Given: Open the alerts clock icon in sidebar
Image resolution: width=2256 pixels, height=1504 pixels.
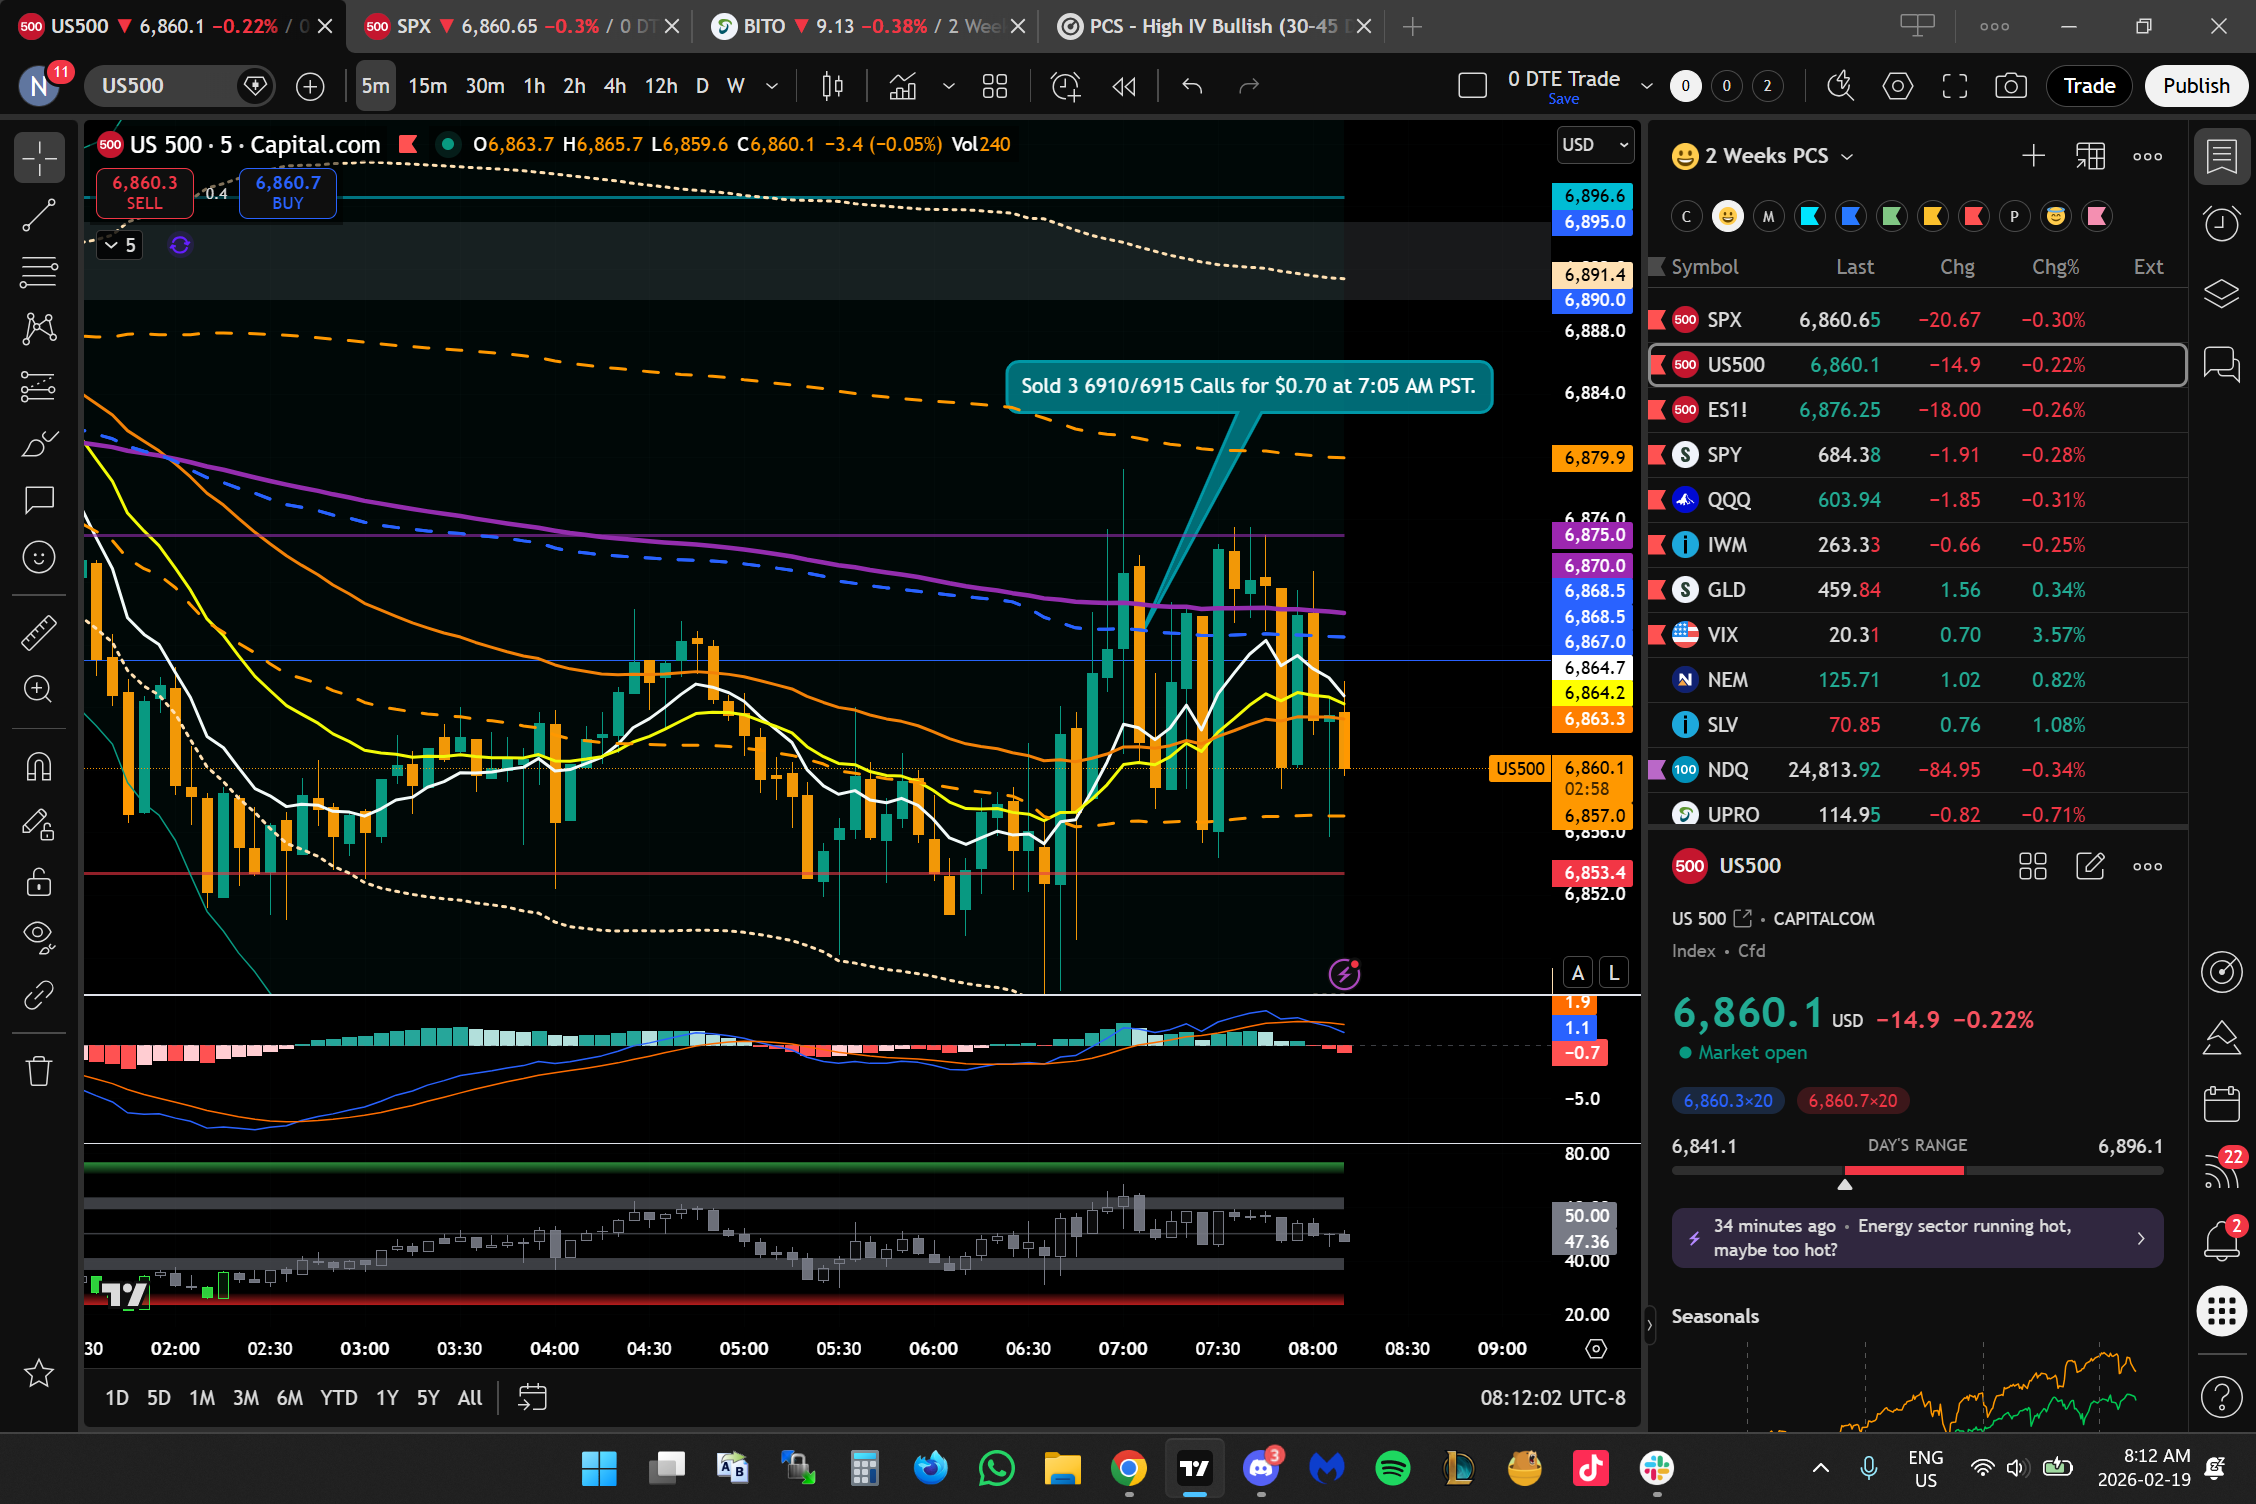Looking at the screenshot, I should coord(2221,223).
